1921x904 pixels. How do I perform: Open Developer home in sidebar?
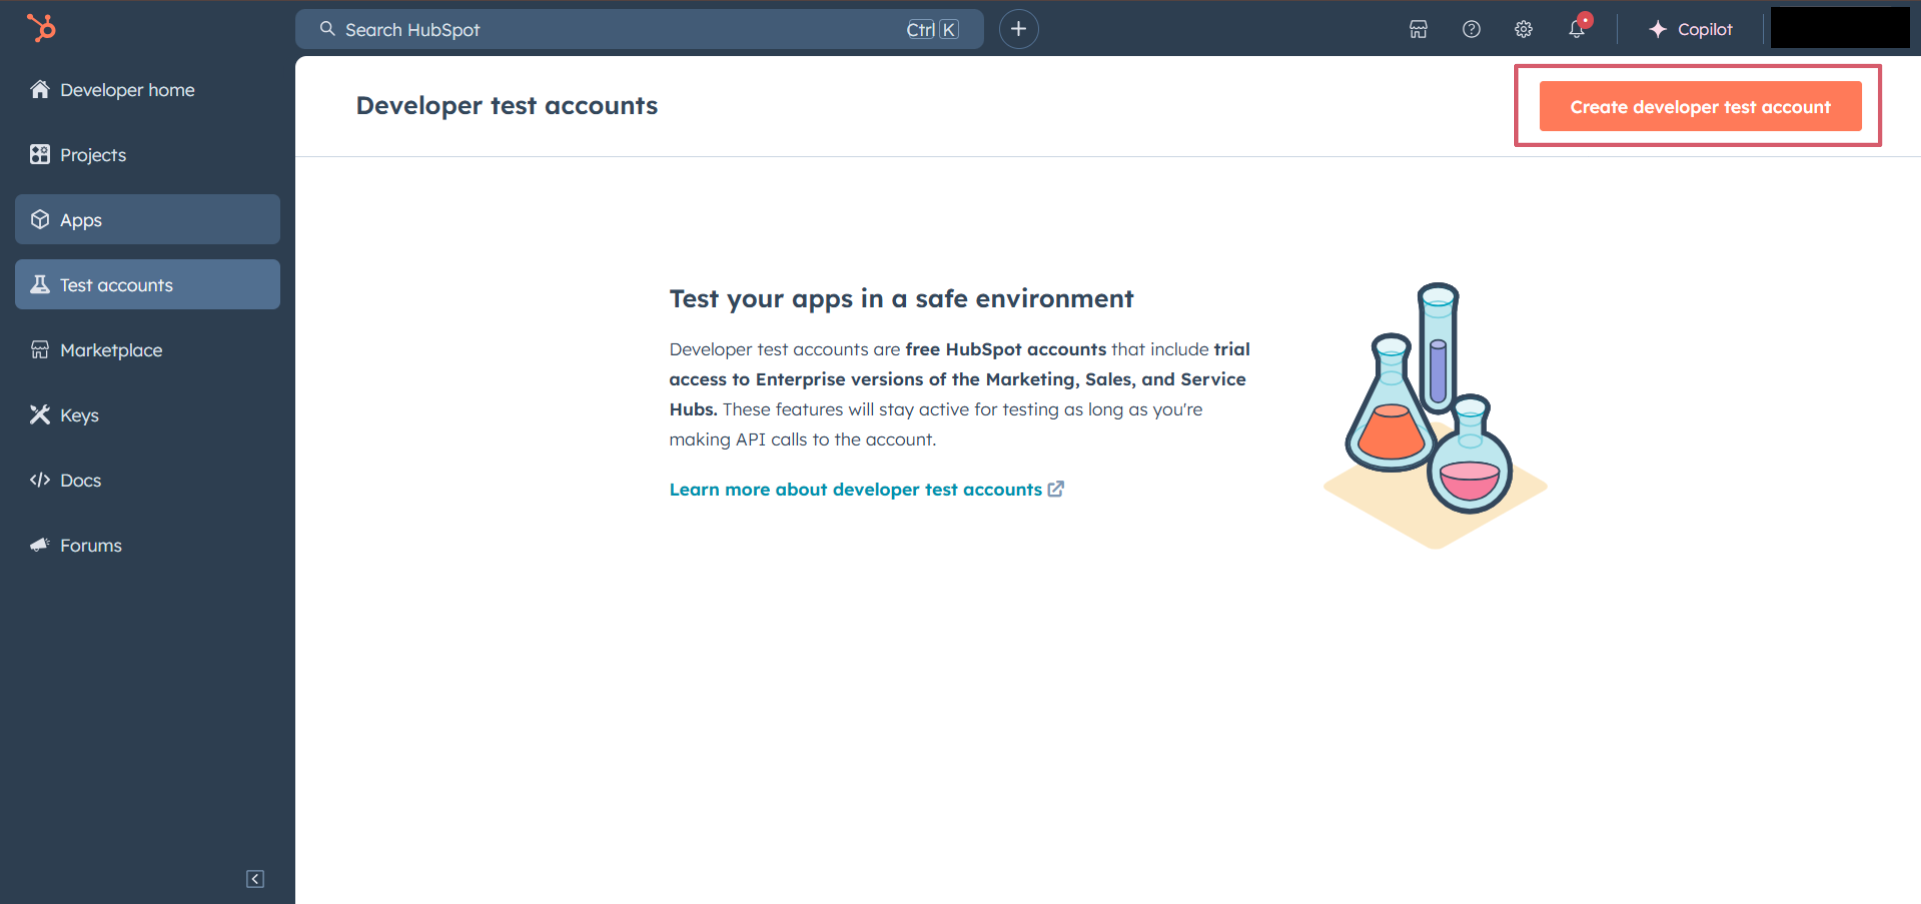click(147, 89)
